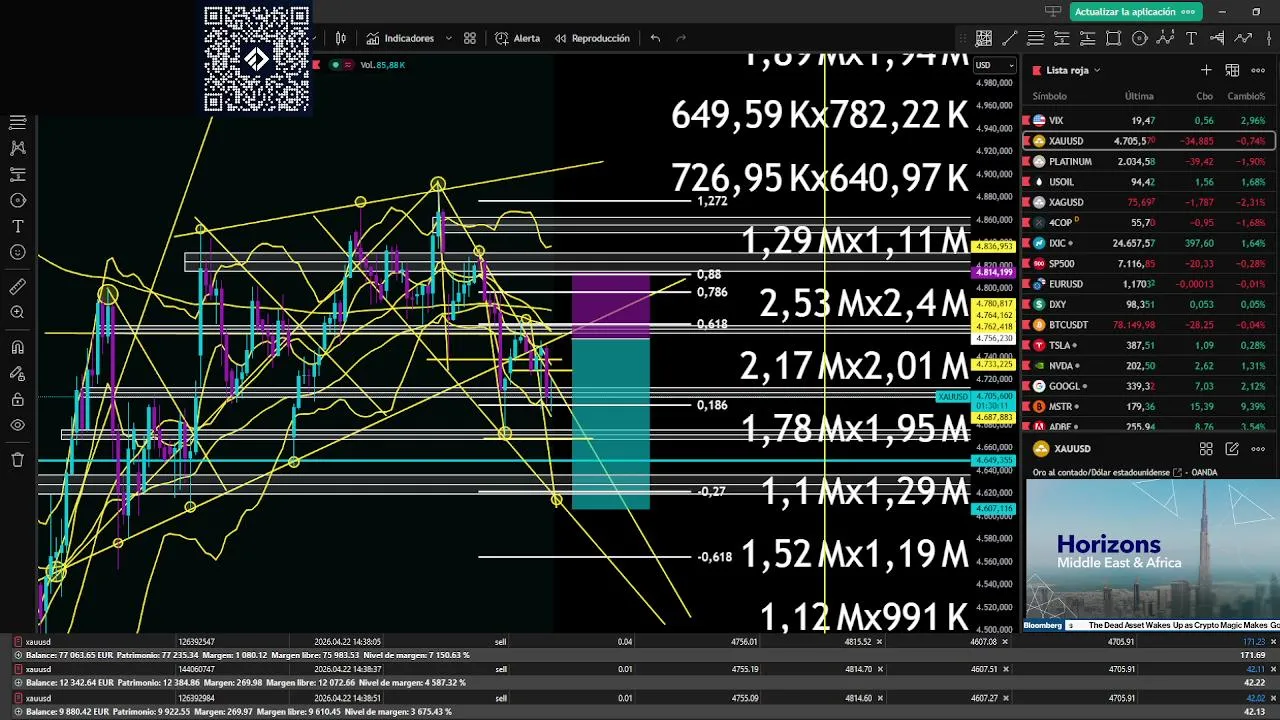Sort watchlist by Cbo column
The width and height of the screenshot is (1280, 720).
point(1204,96)
